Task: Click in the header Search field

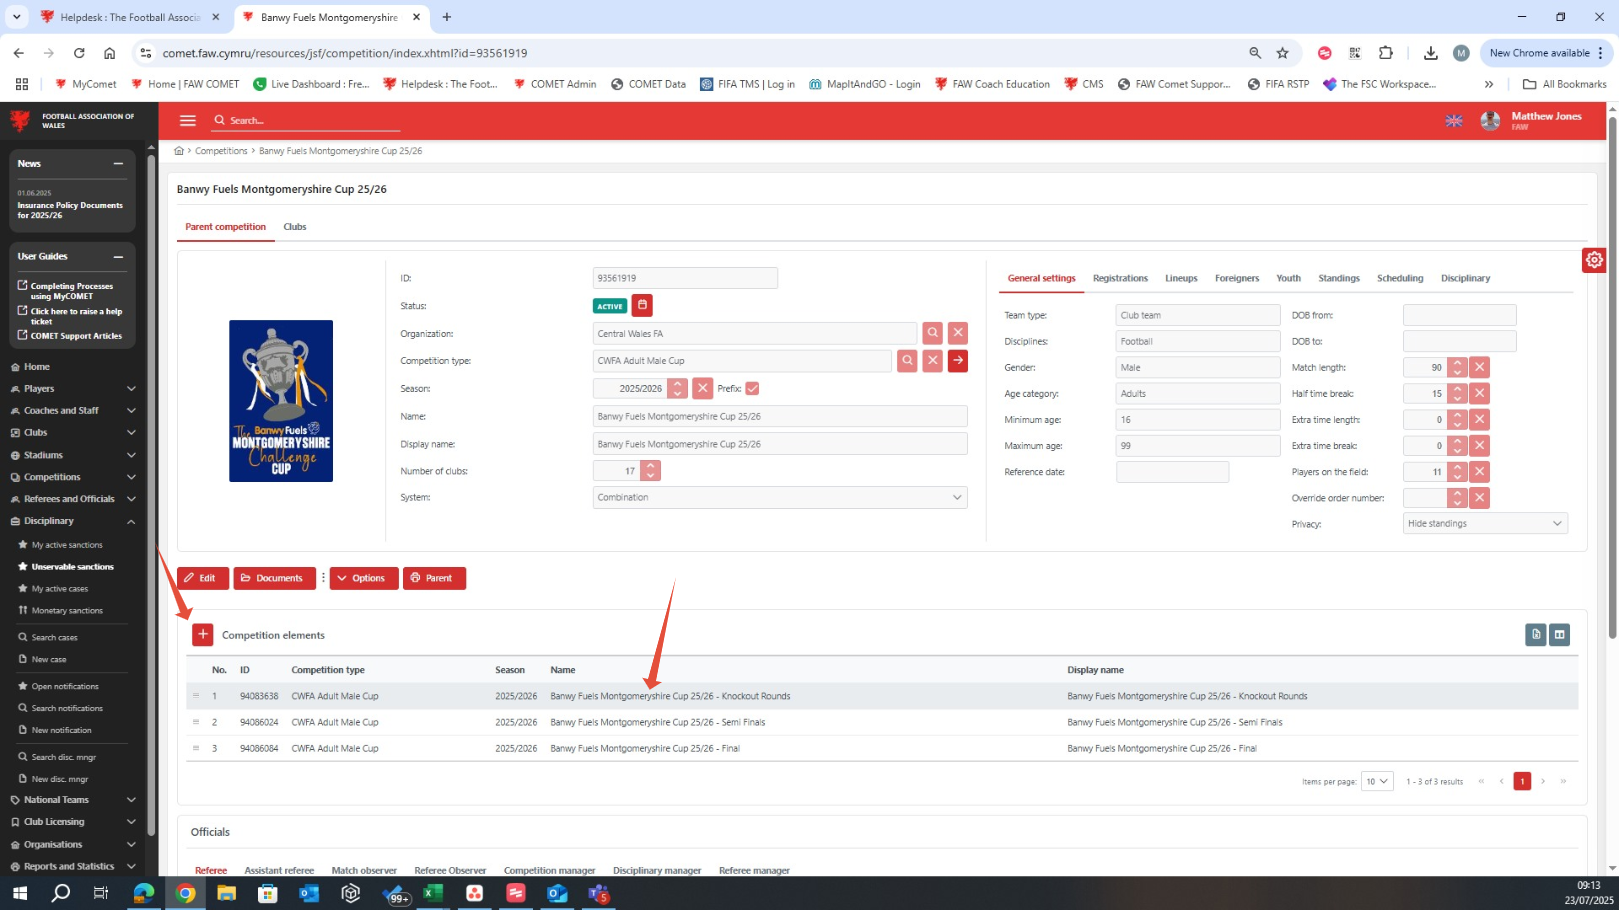Action: tap(305, 120)
